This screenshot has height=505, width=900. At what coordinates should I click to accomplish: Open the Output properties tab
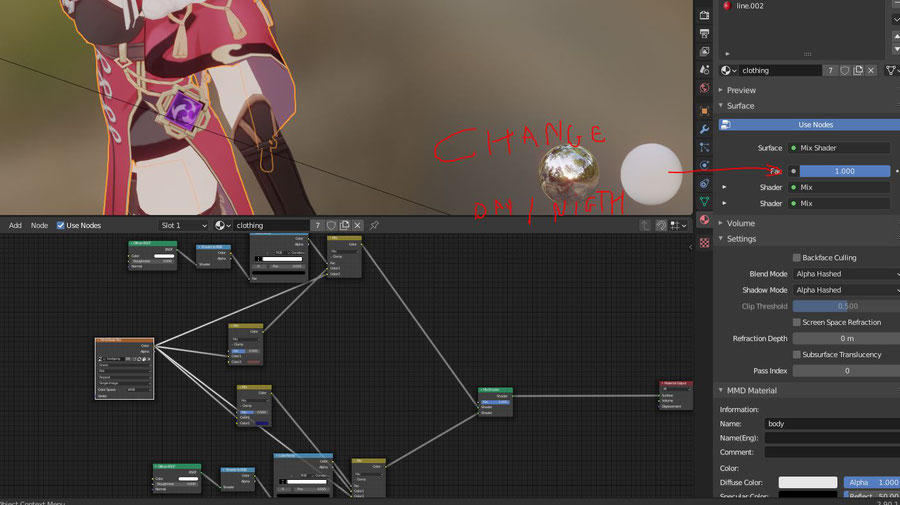(704, 33)
